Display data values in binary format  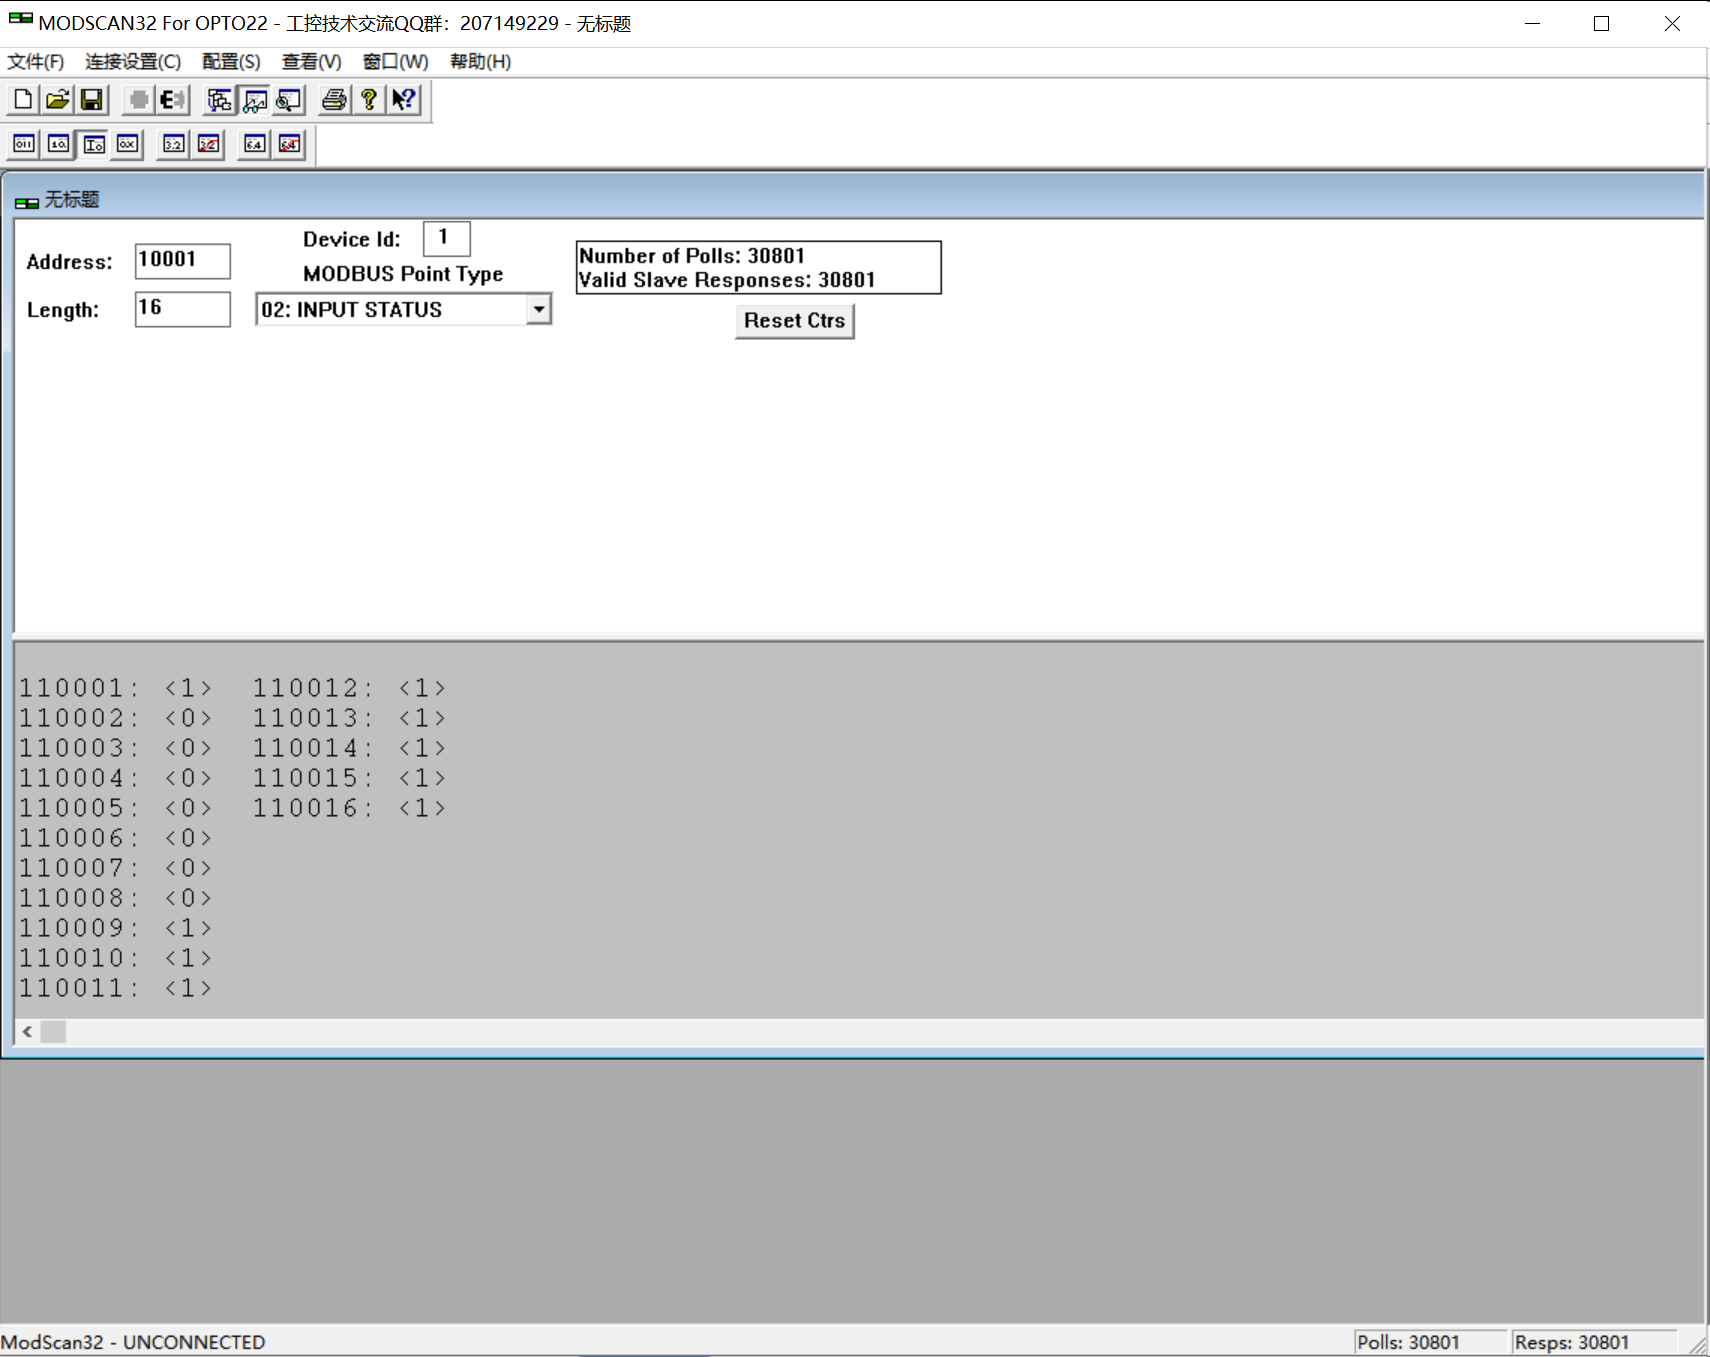coord(23,144)
